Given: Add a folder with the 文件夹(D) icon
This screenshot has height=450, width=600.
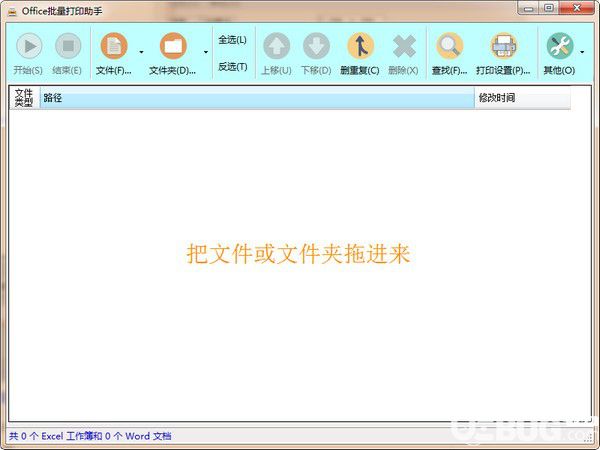Looking at the screenshot, I should coord(173,46).
